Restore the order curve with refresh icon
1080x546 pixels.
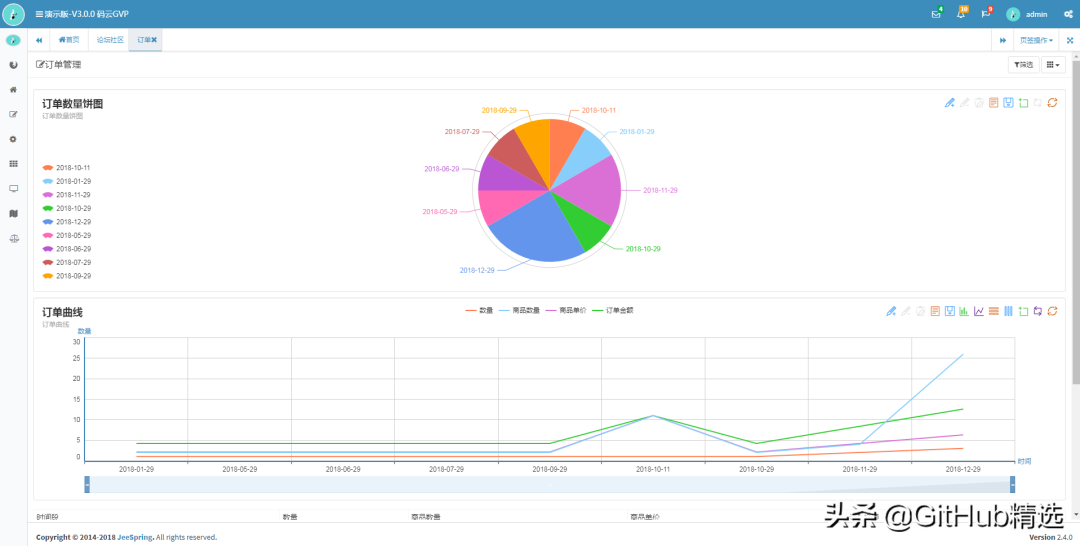[x=1052, y=311]
